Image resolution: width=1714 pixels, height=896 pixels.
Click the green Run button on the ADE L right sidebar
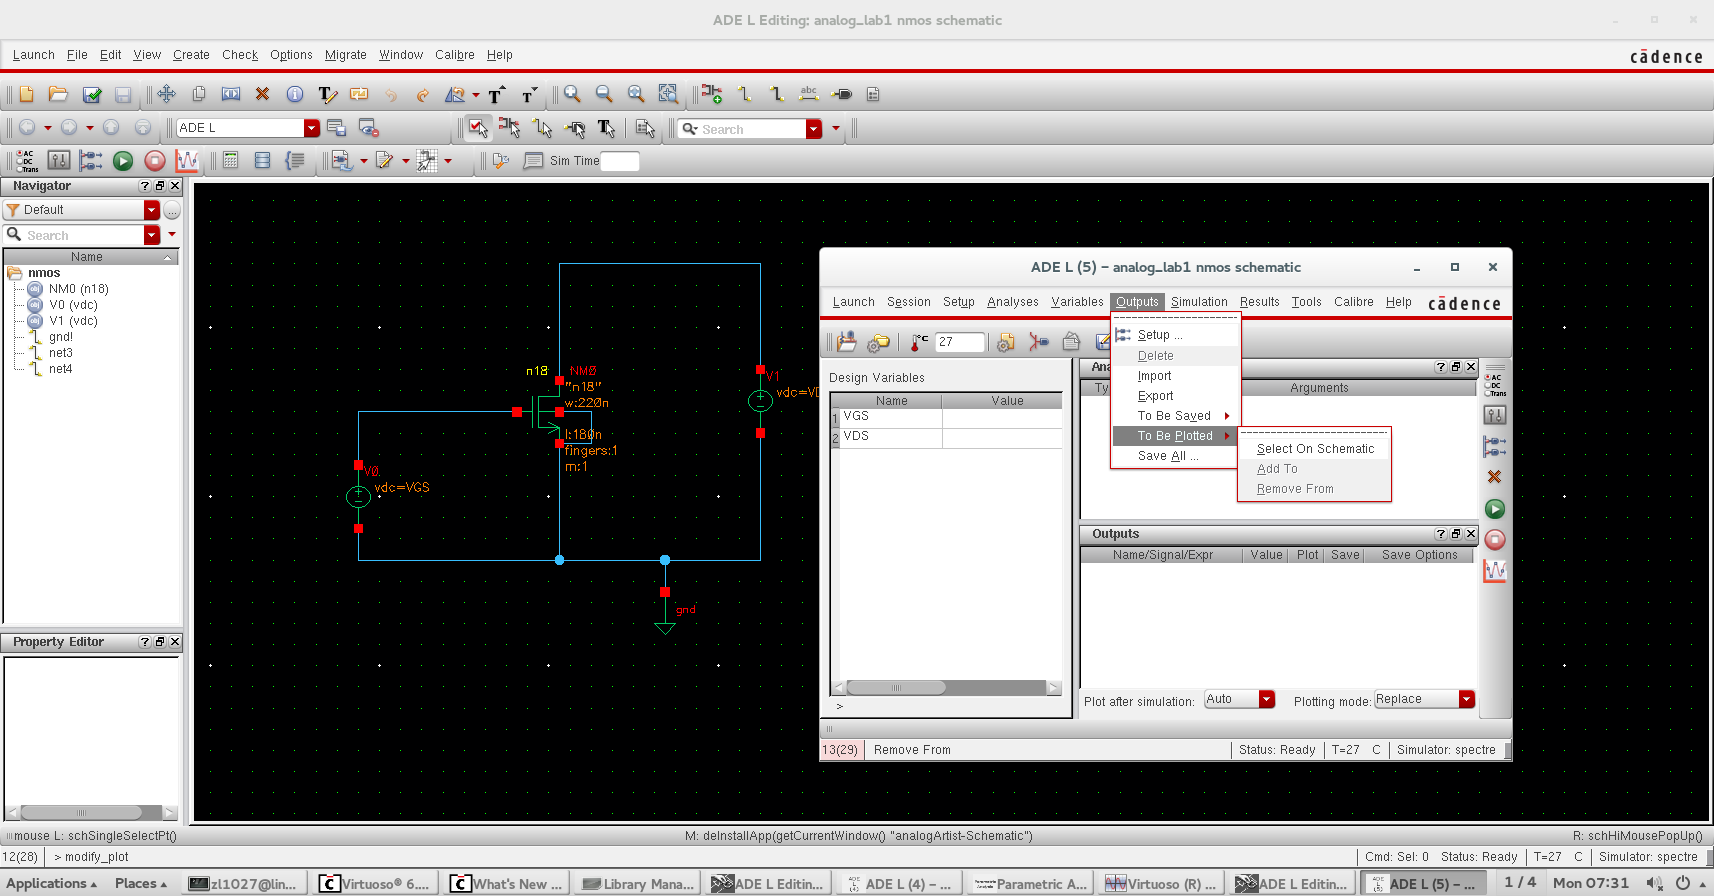[1495, 509]
